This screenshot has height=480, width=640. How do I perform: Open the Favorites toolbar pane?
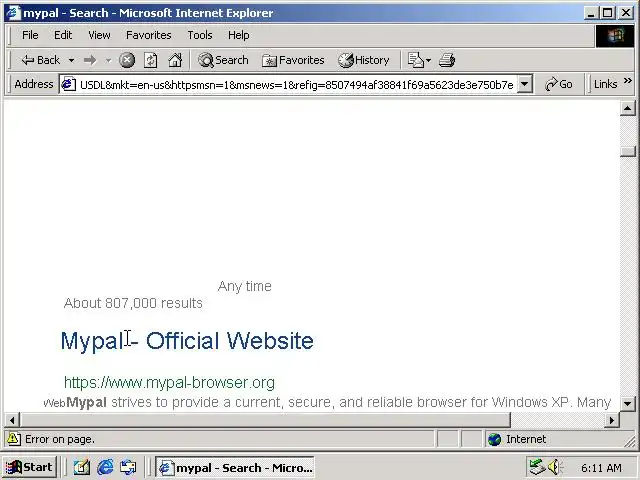pyautogui.click(x=293, y=60)
